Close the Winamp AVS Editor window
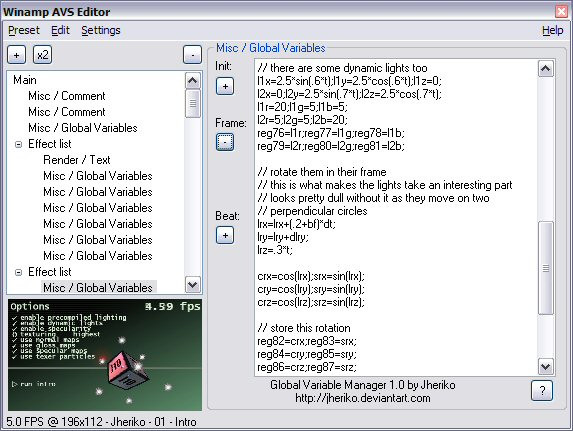The image size is (573, 431). (x=561, y=11)
